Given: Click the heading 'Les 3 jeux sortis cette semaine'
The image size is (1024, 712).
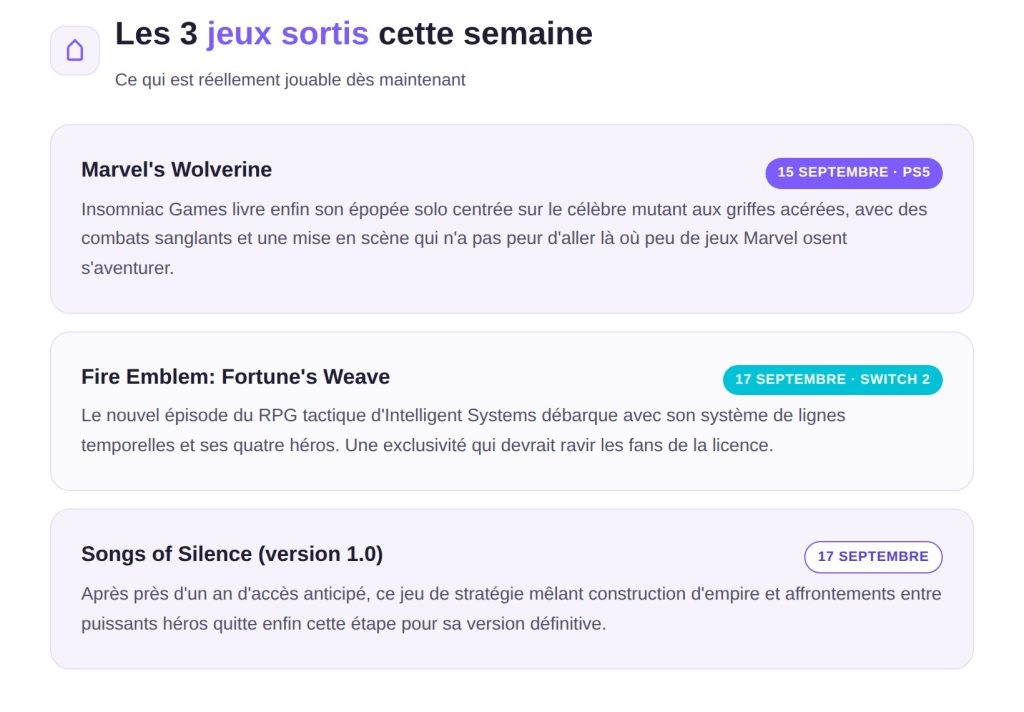Looking at the screenshot, I should click(x=354, y=34).
